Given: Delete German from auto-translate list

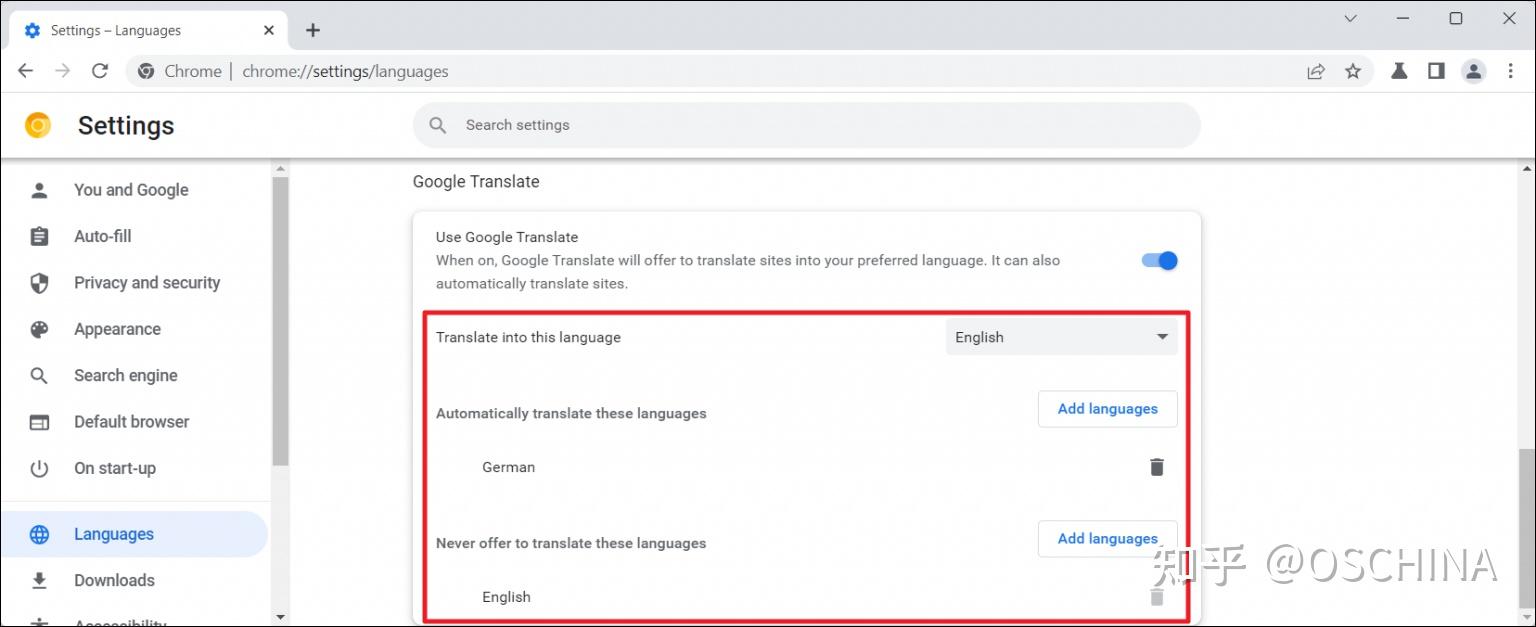Looking at the screenshot, I should coord(1157,467).
